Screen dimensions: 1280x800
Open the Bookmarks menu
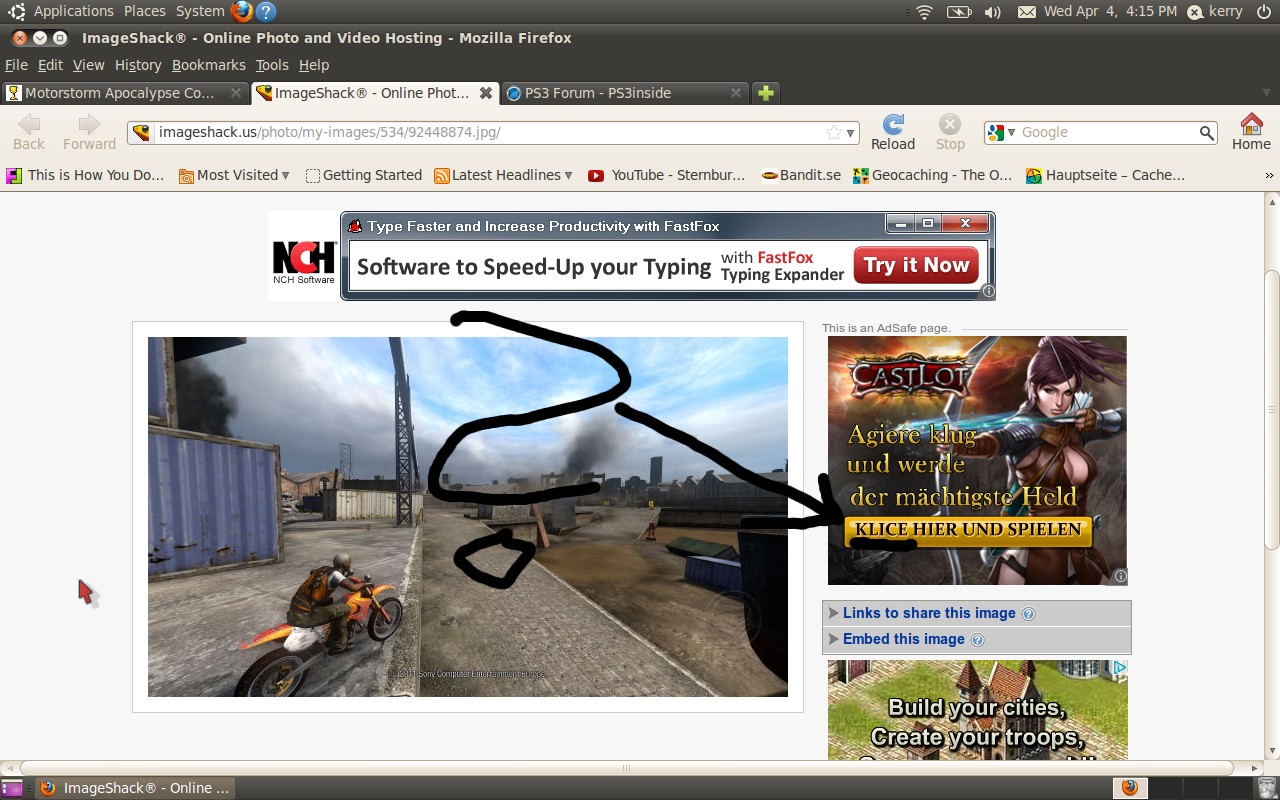pyautogui.click(x=208, y=65)
